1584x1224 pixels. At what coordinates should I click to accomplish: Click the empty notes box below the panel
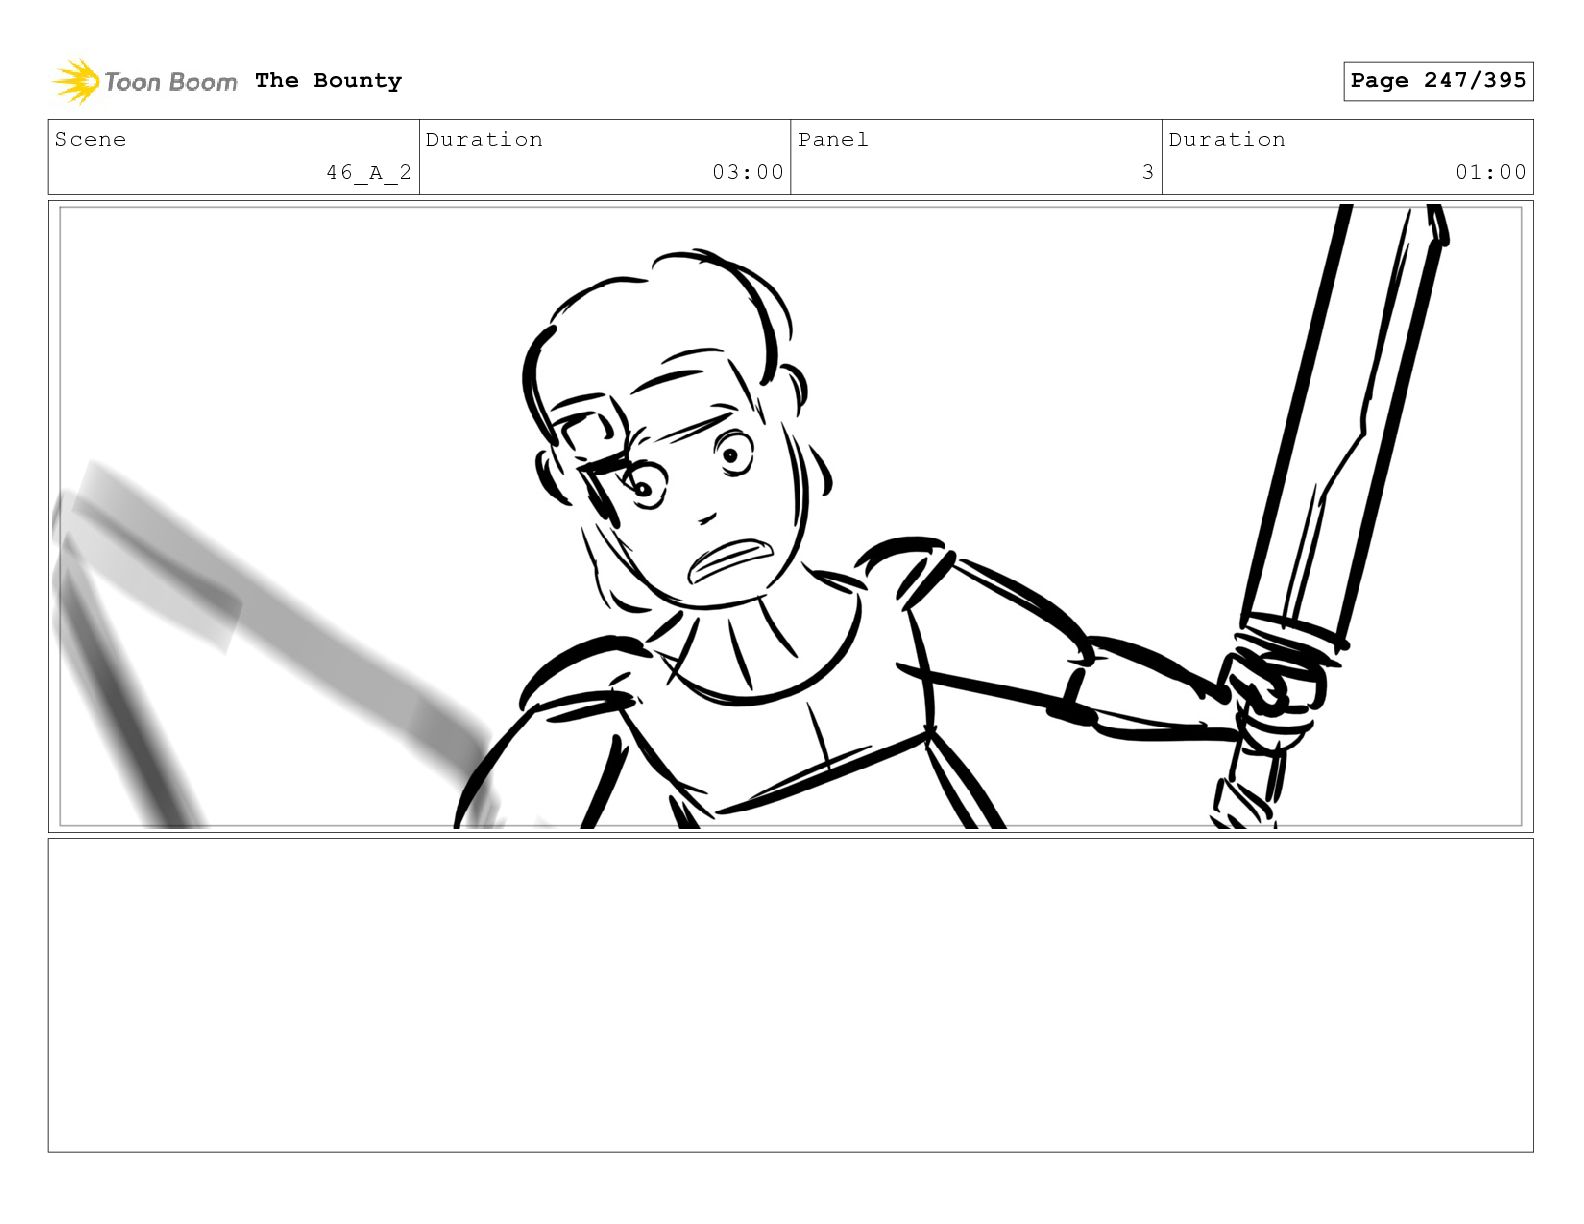[x=790, y=995]
